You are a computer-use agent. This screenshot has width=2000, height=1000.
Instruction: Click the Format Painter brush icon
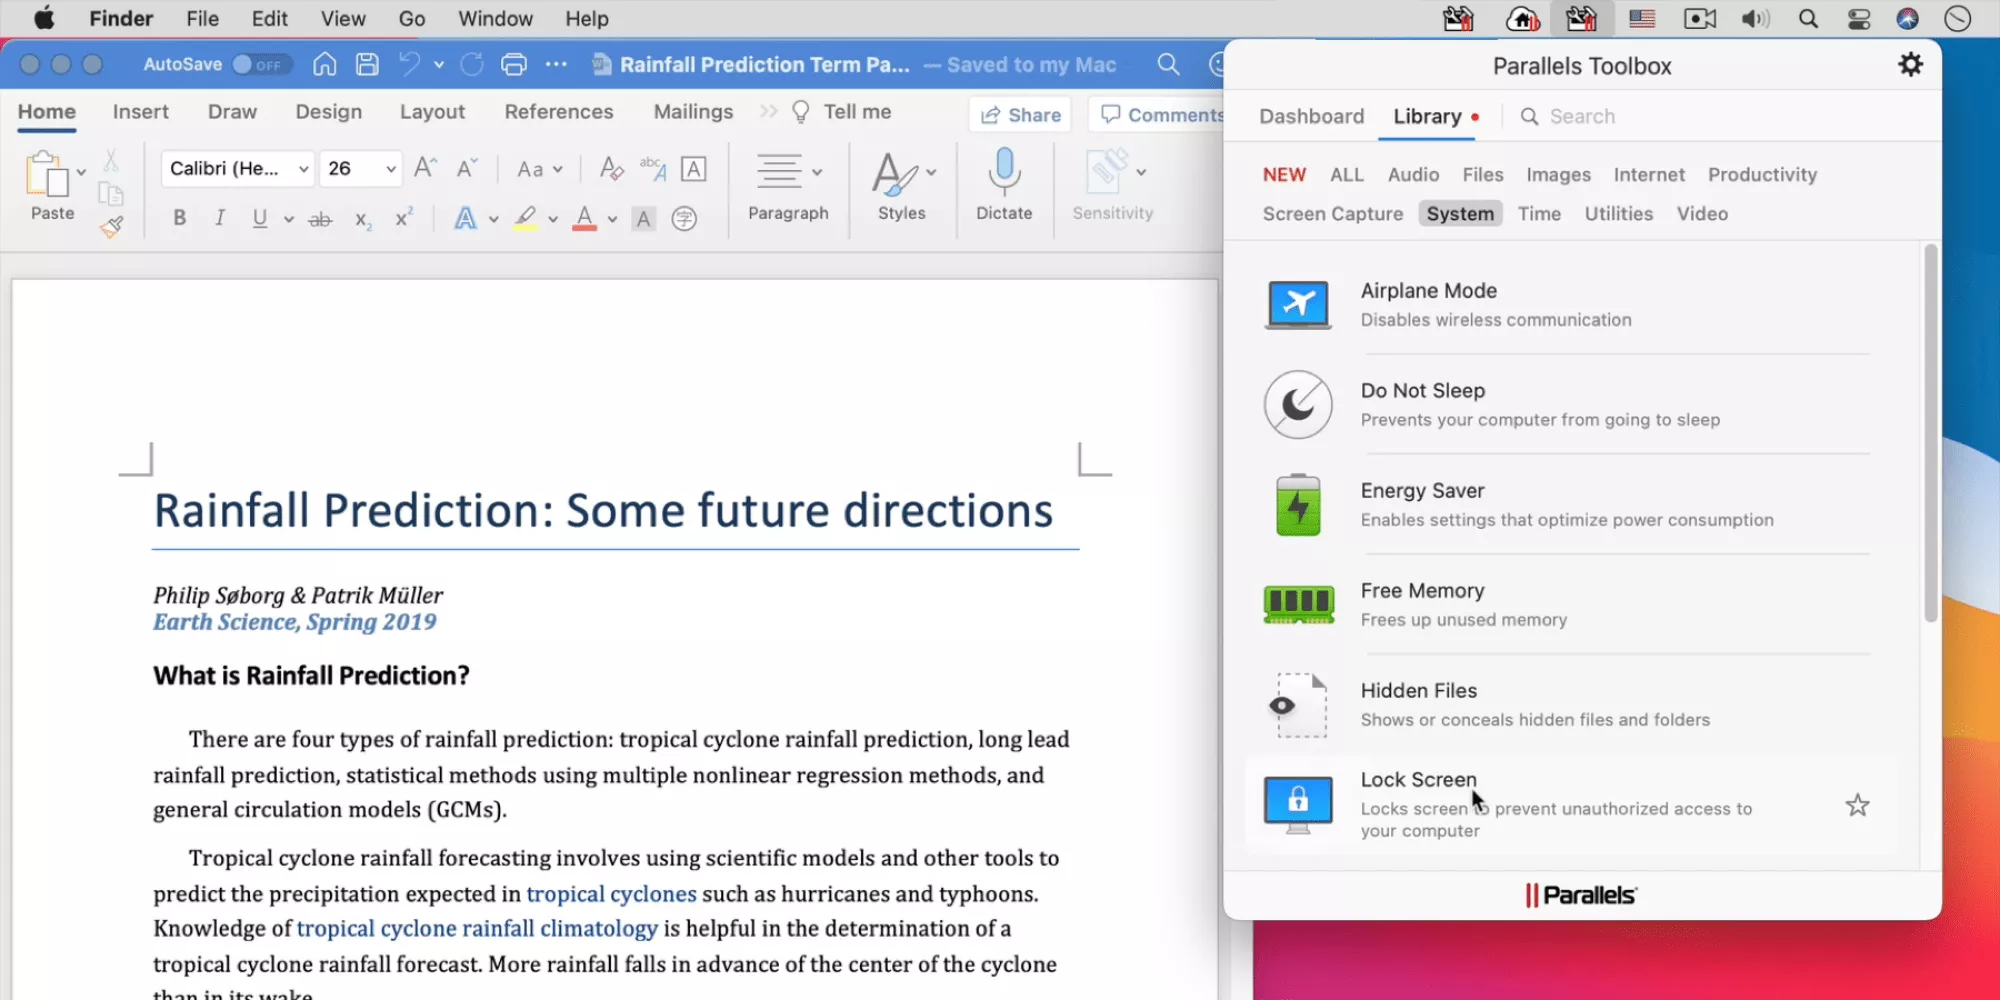point(112,227)
